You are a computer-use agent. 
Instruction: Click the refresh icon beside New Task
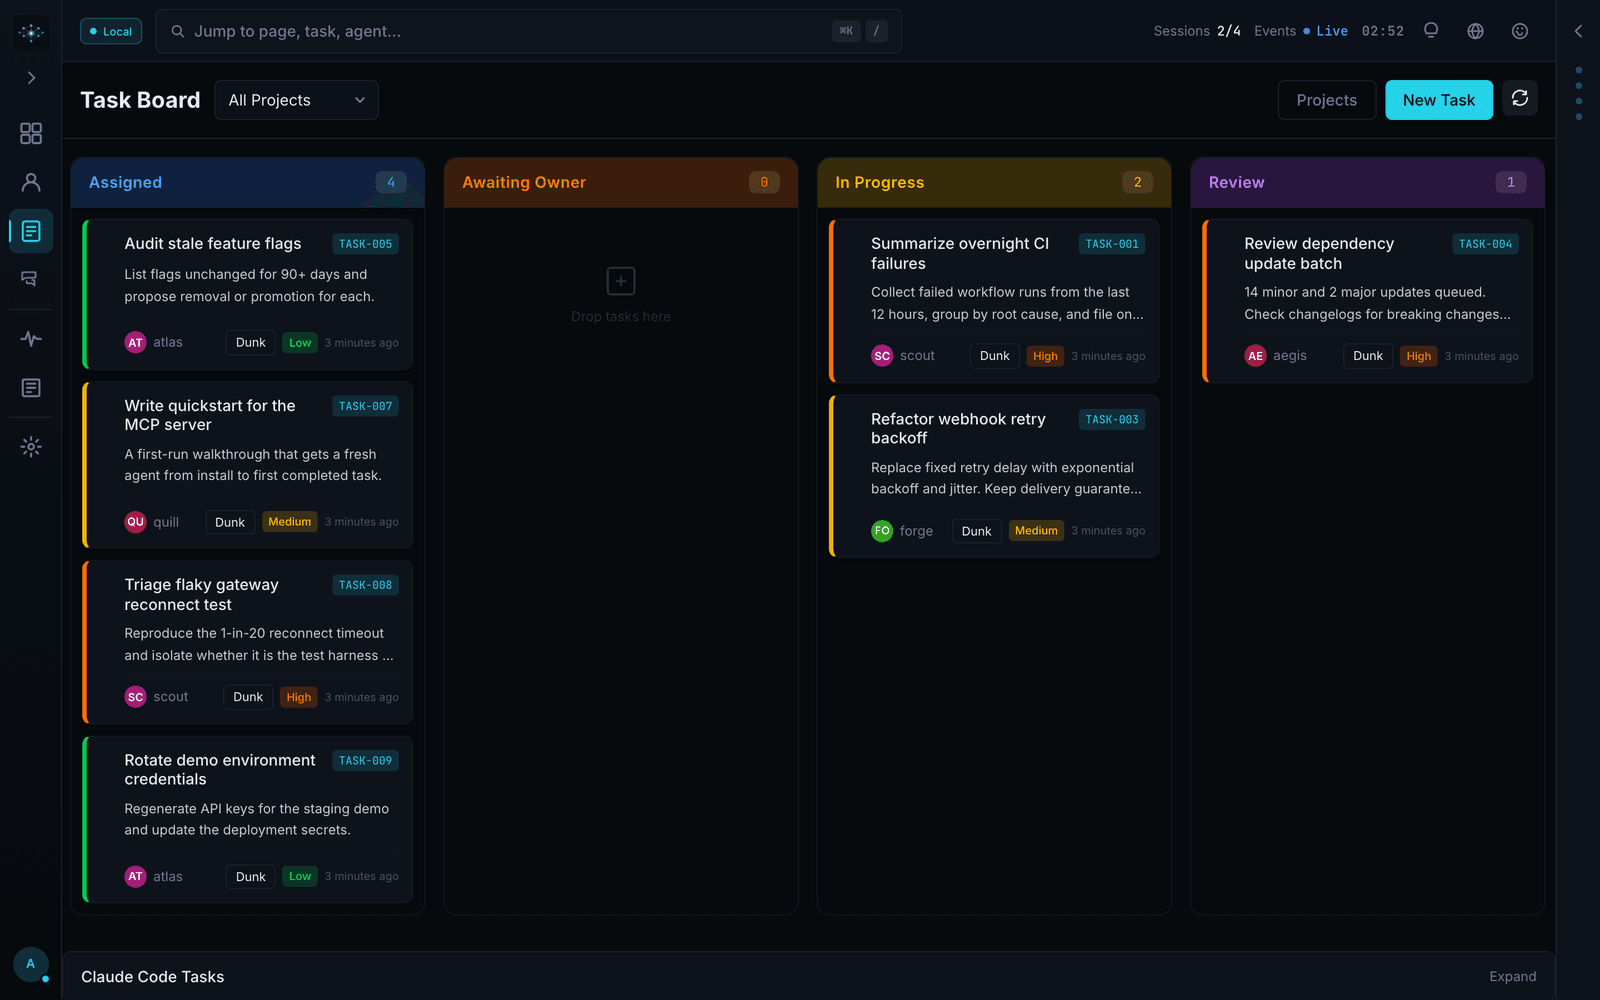tap(1519, 98)
